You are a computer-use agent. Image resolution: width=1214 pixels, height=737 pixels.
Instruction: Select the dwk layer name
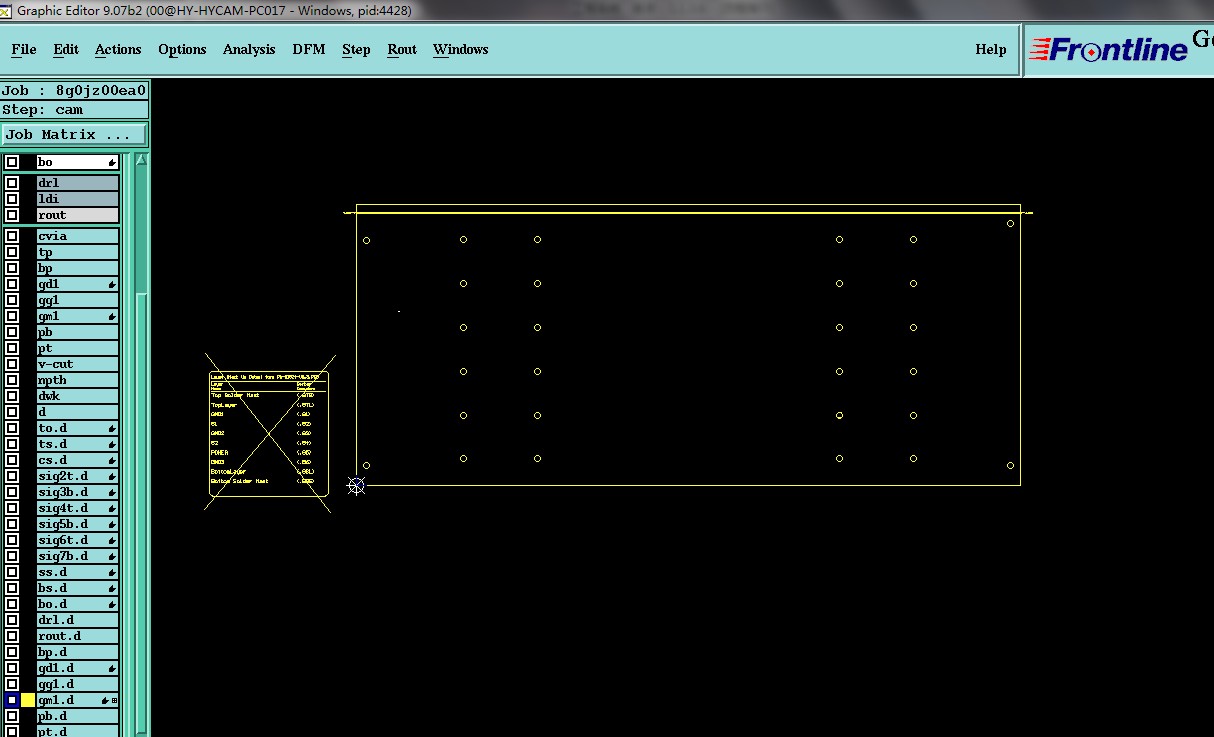point(78,396)
